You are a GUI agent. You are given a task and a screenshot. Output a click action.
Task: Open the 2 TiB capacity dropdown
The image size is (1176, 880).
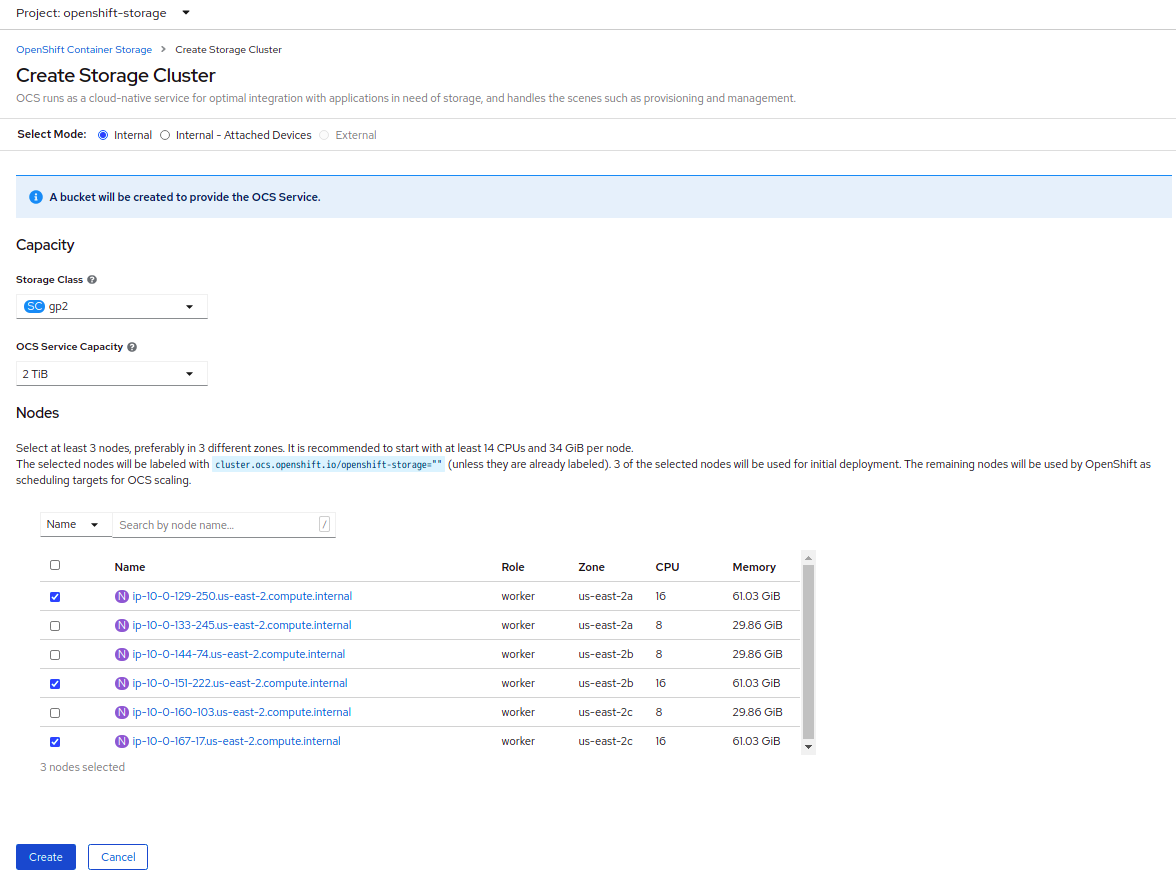click(x=112, y=374)
